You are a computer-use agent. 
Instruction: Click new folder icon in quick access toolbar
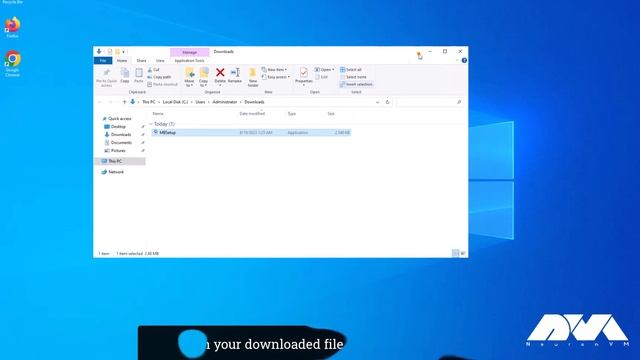click(x=118, y=52)
